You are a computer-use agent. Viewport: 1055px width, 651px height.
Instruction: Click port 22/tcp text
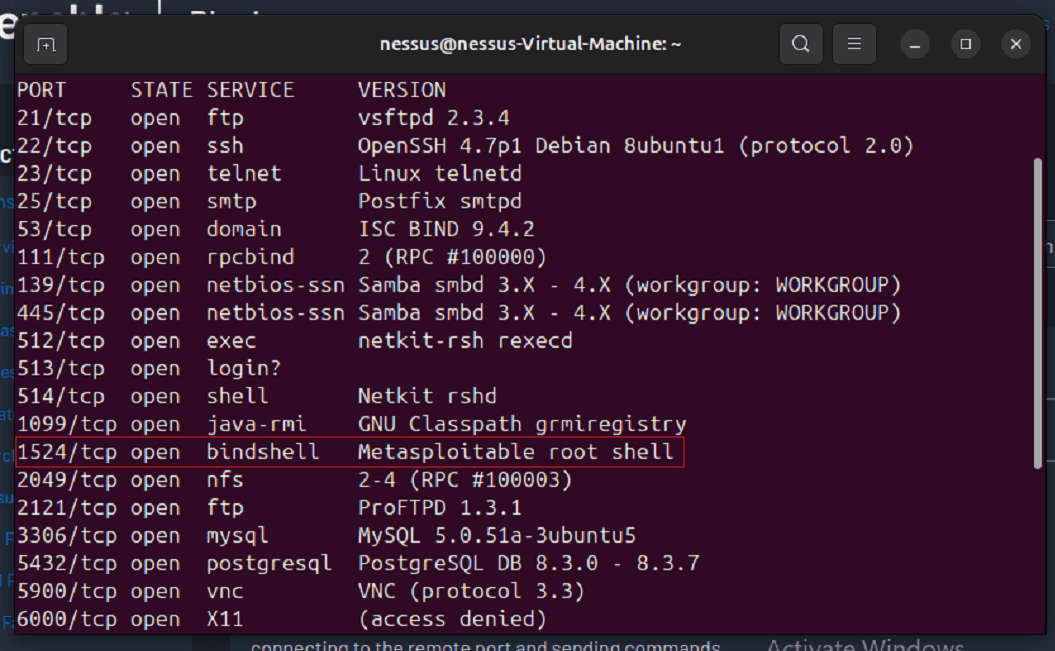pyautogui.click(x=54, y=146)
